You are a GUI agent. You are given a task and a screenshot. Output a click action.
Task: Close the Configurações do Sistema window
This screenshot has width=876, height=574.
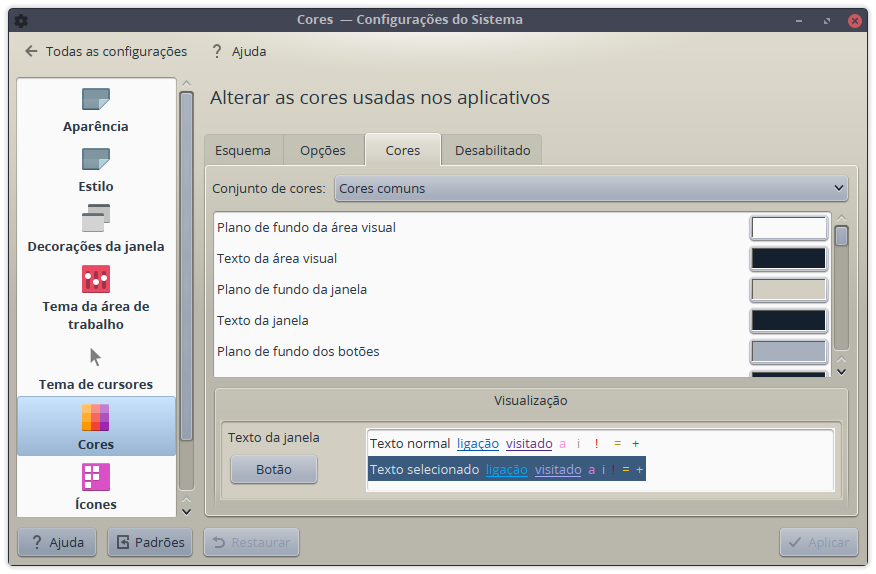pos(855,21)
